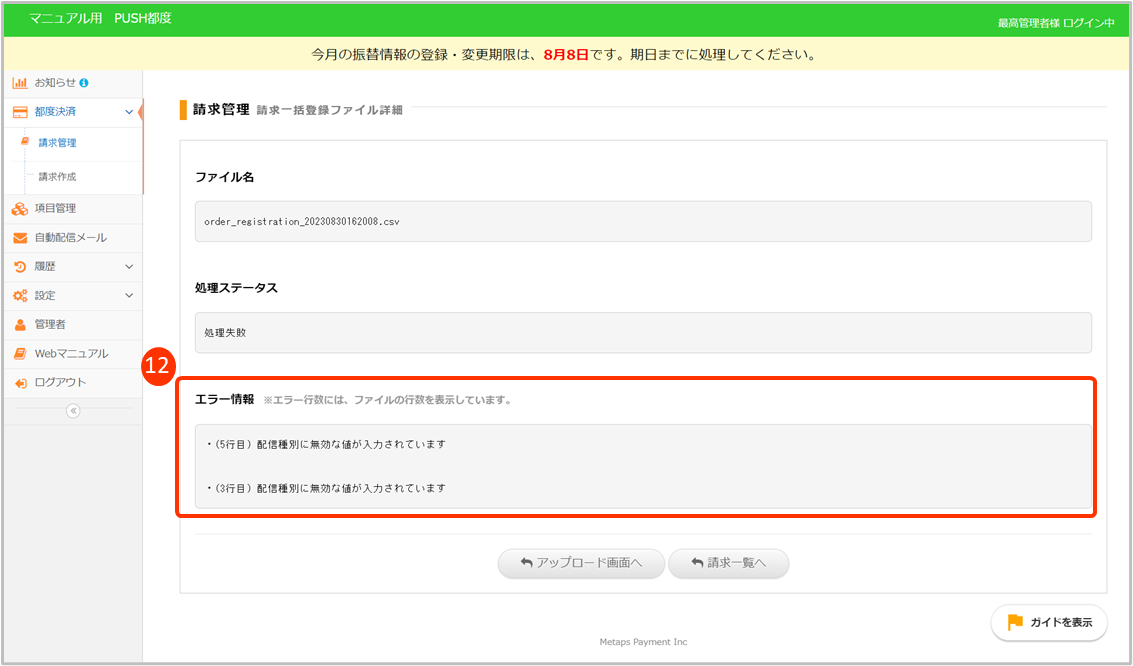Return to list with 請求一覧へ button
This screenshot has height=666, width=1133.
pyautogui.click(x=728, y=563)
